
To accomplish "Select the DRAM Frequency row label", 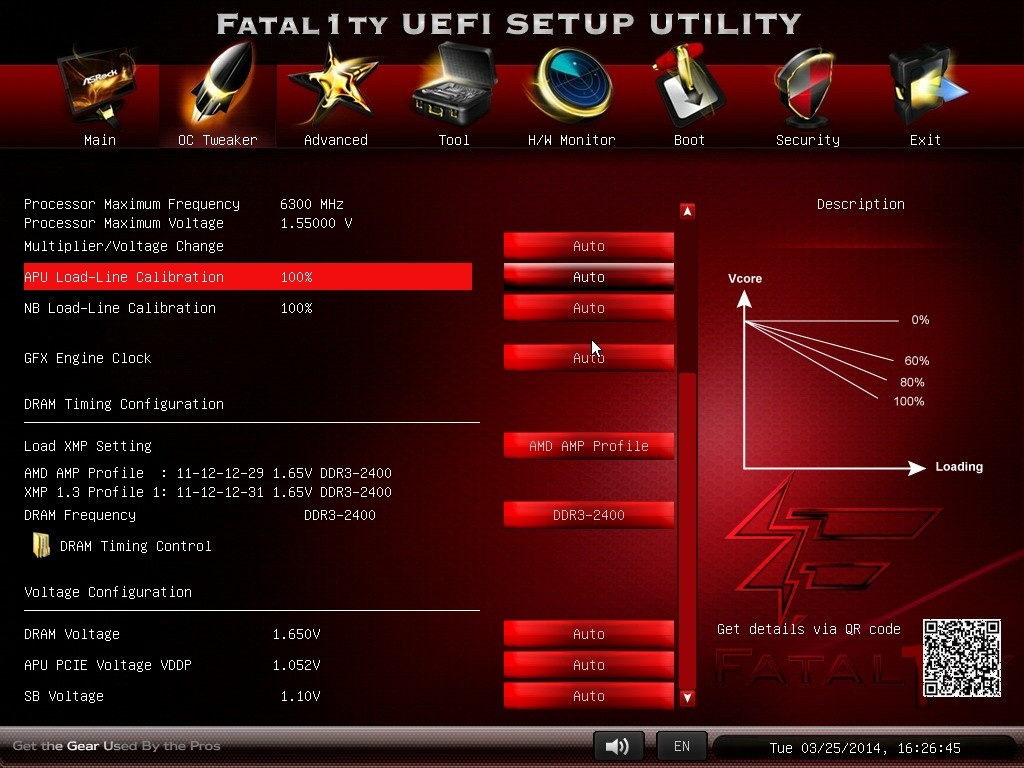I will tap(80, 515).
